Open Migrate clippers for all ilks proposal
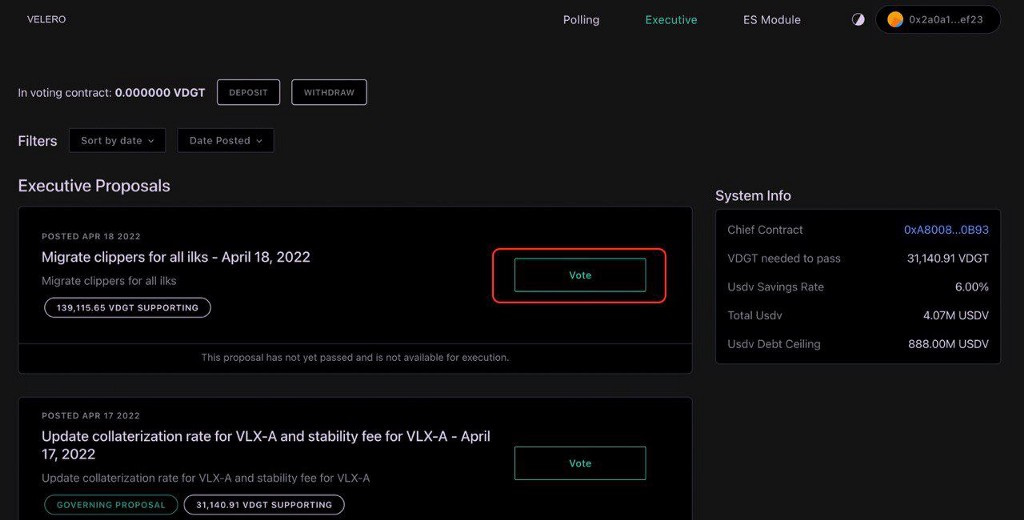 (176, 257)
